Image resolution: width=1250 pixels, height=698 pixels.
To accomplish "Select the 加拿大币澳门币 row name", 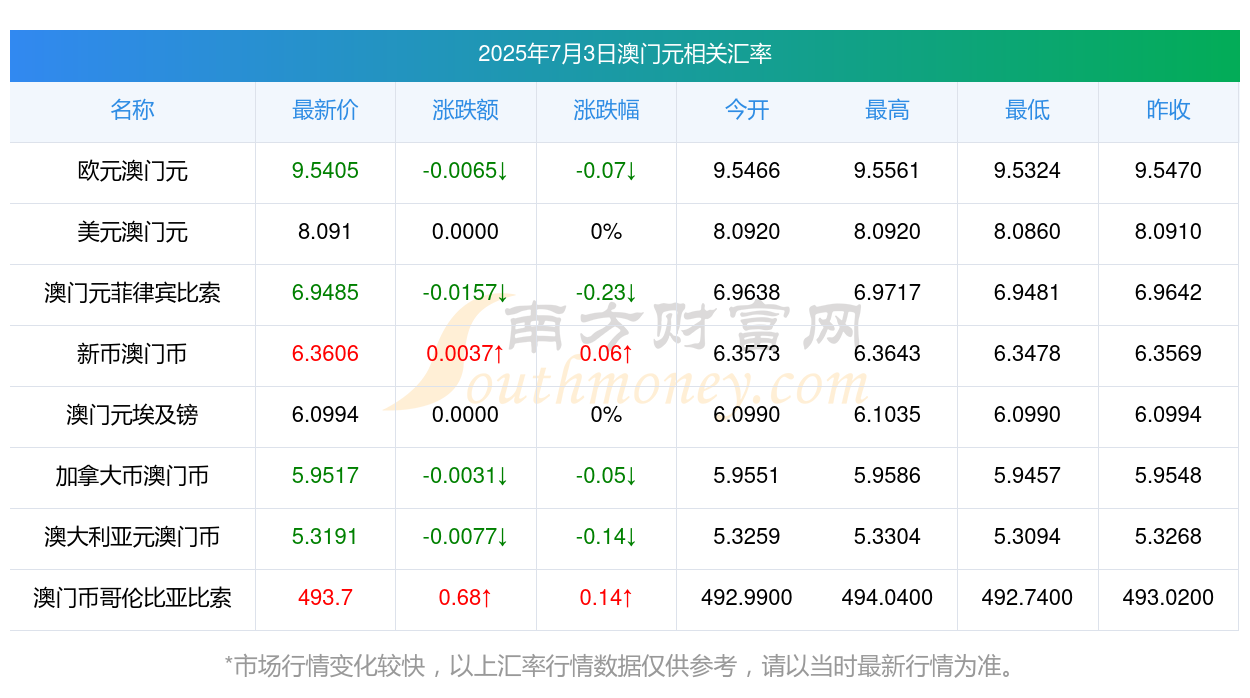I will coord(132,476).
